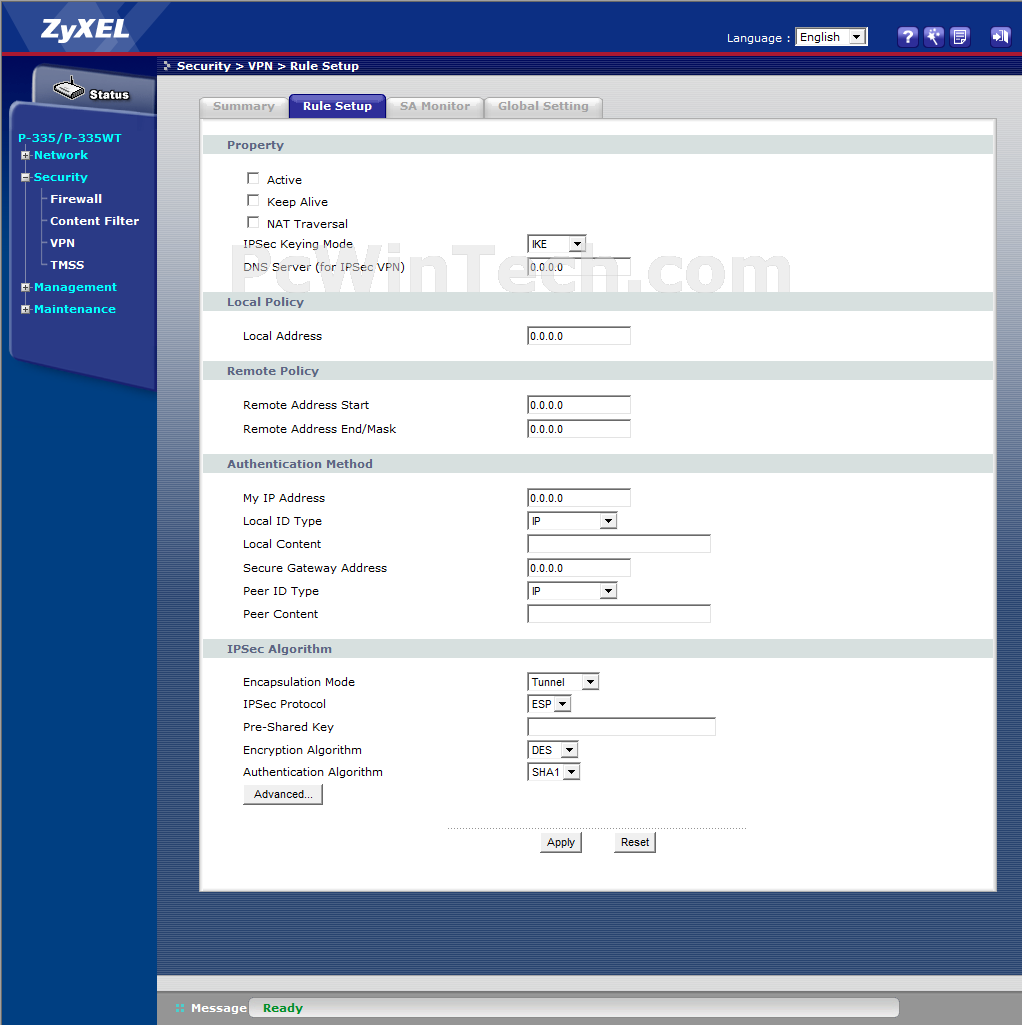Viewport: 1022px width, 1025px height.
Task: Open VPN in the sidebar
Action: pos(63,243)
